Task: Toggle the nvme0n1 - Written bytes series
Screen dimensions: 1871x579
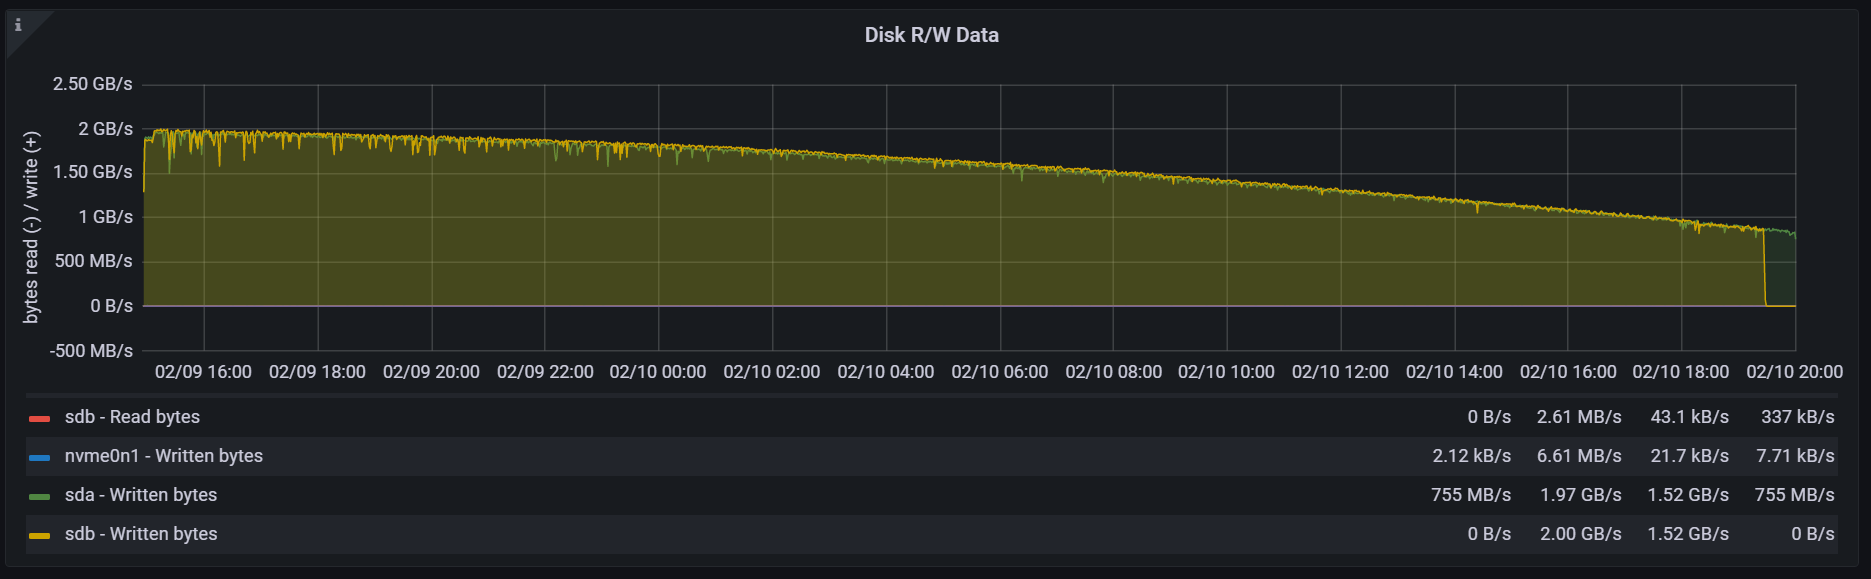Action: coord(163,456)
